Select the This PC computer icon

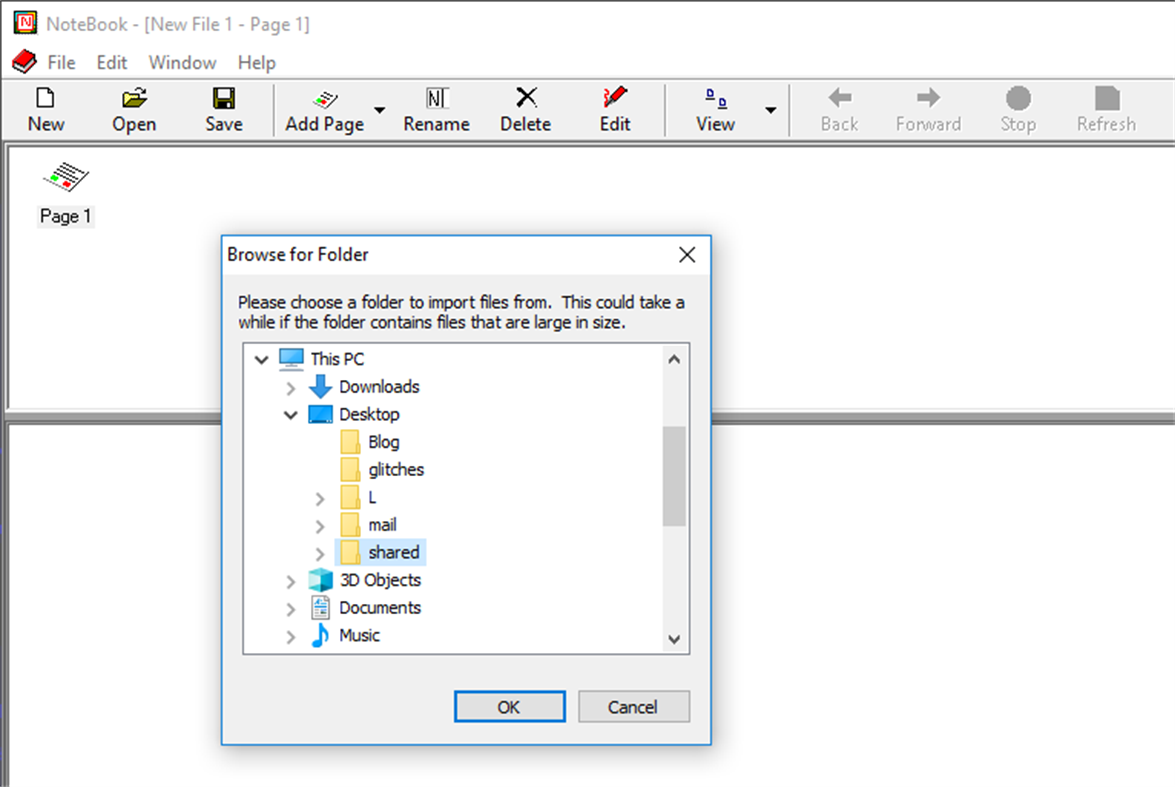[292, 359]
